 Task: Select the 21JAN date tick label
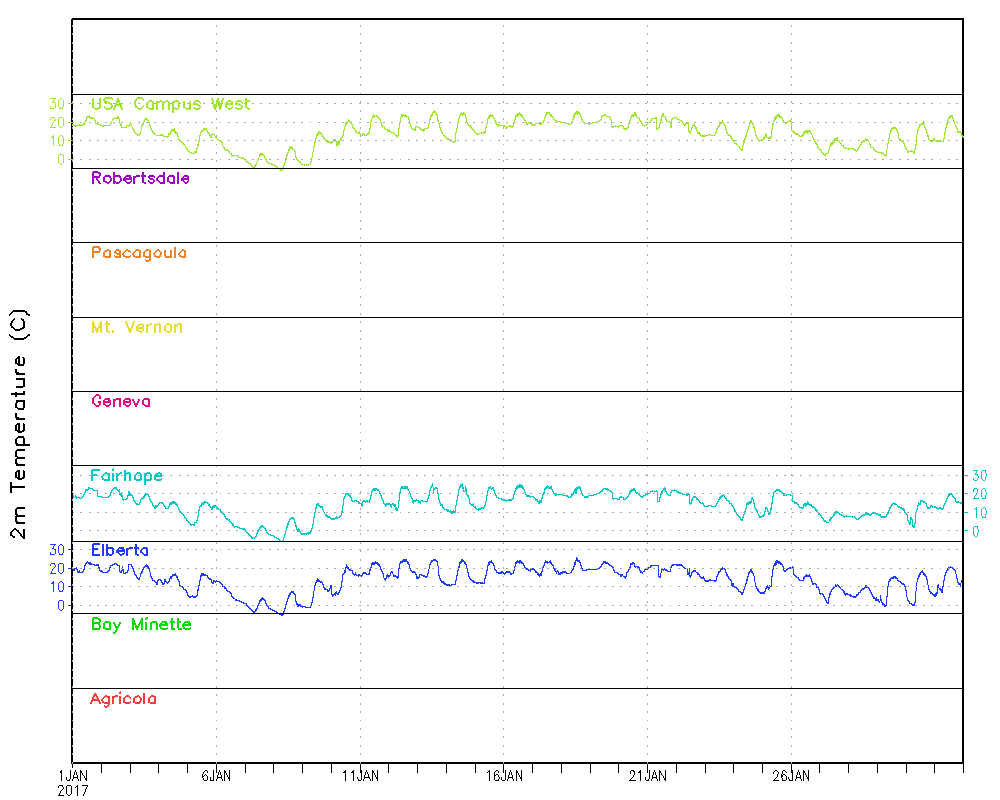[x=647, y=775]
